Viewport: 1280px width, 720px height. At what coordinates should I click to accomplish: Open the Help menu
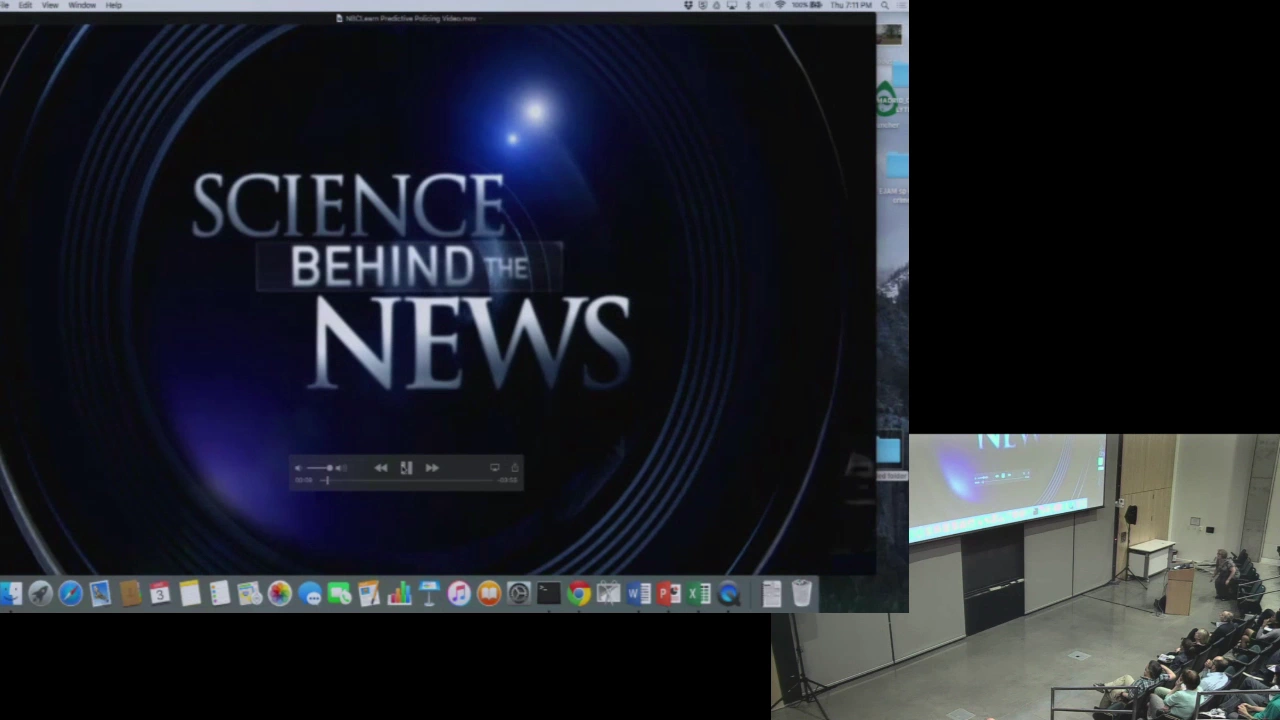tap(114, 5)
